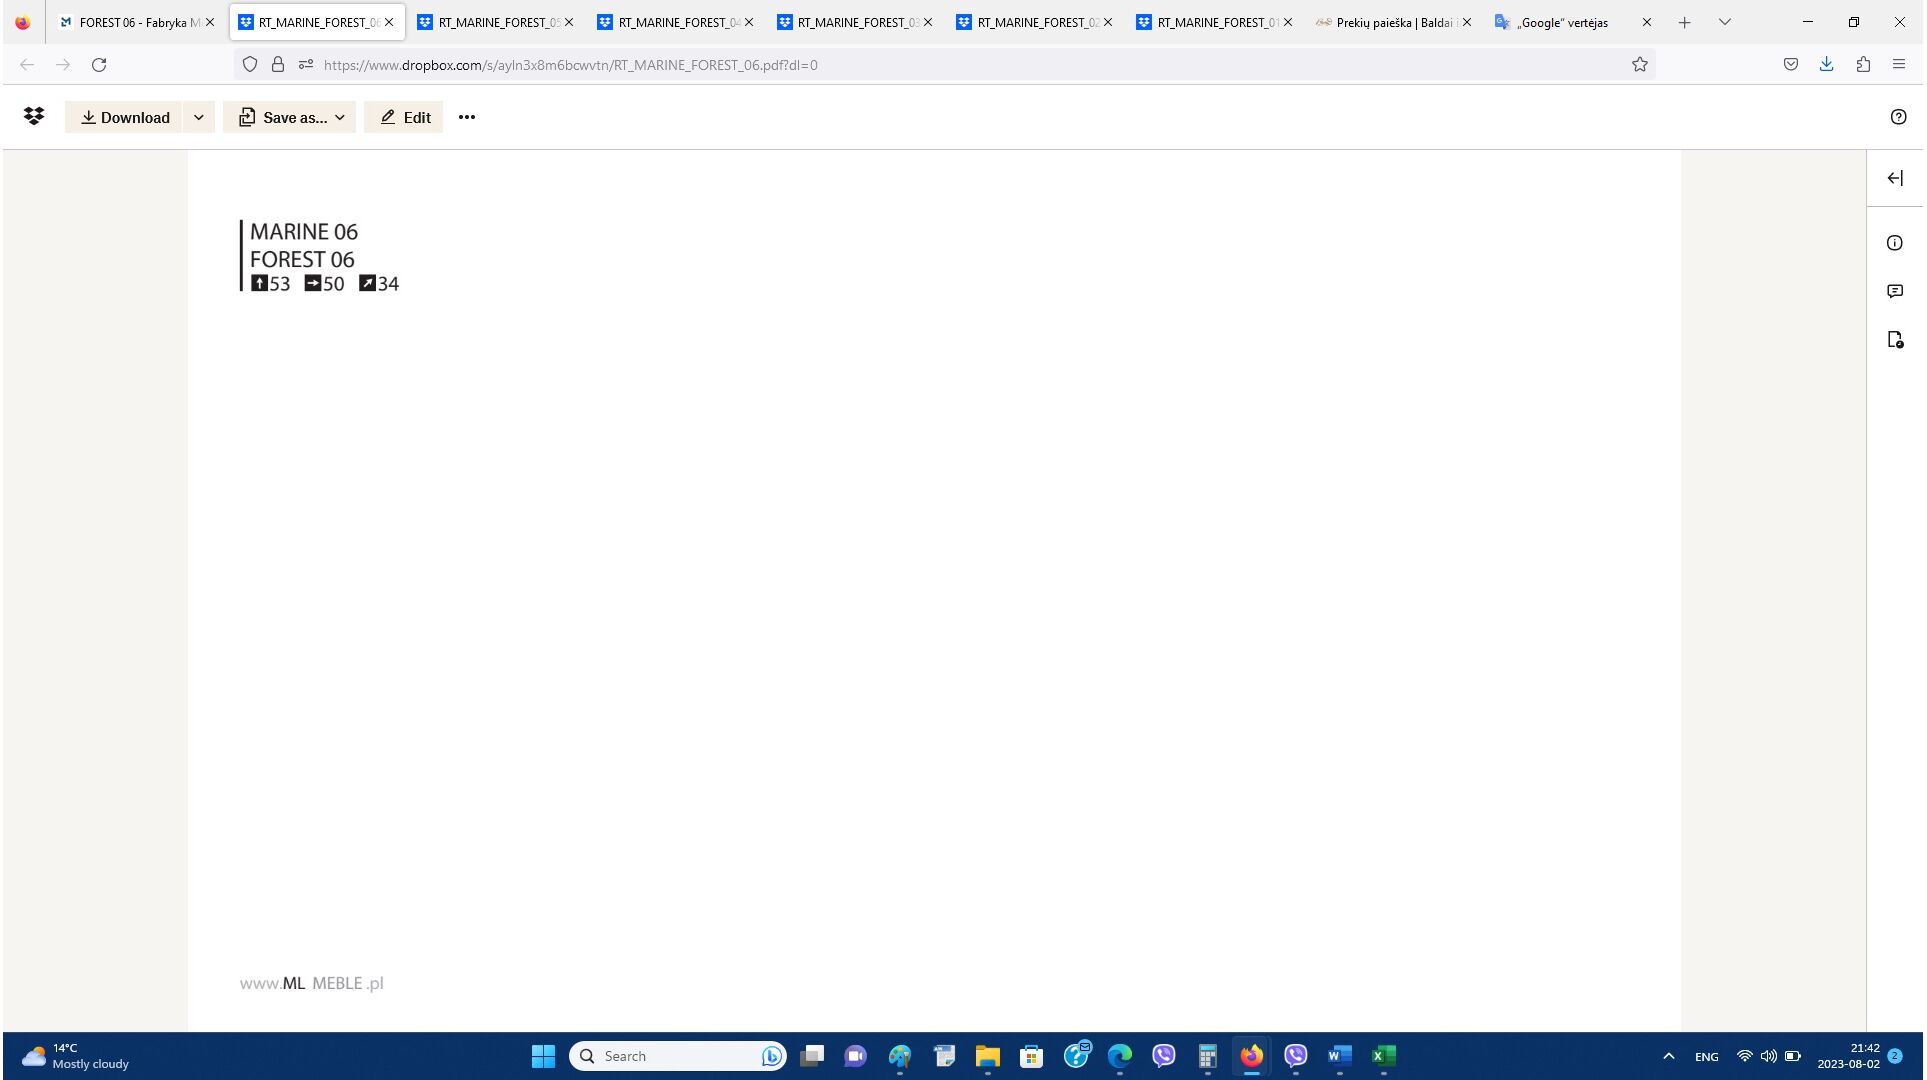Image resolution: width=1927 pixels, height=1080 pixels.
Task: Open the Save as... dropdown
Action: click(x=290, y=117)
